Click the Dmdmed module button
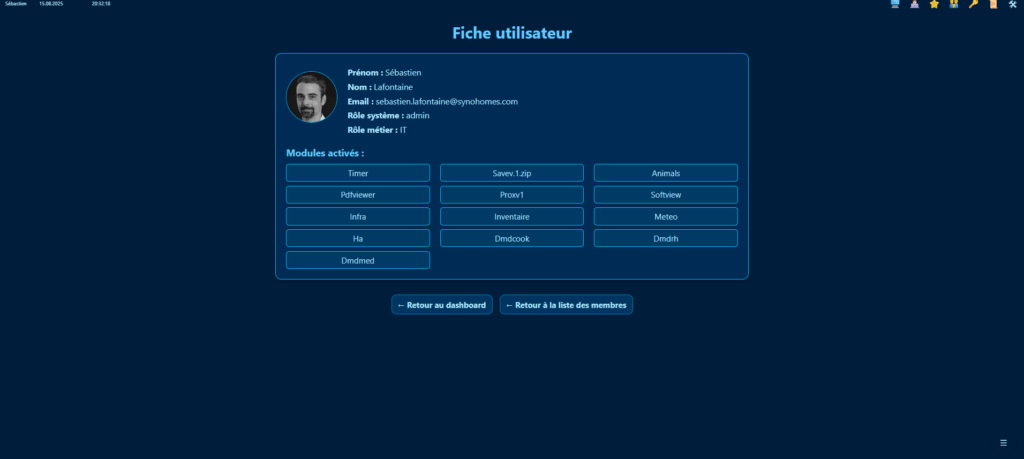The image size is (1024, 459). tap(358, 260)
